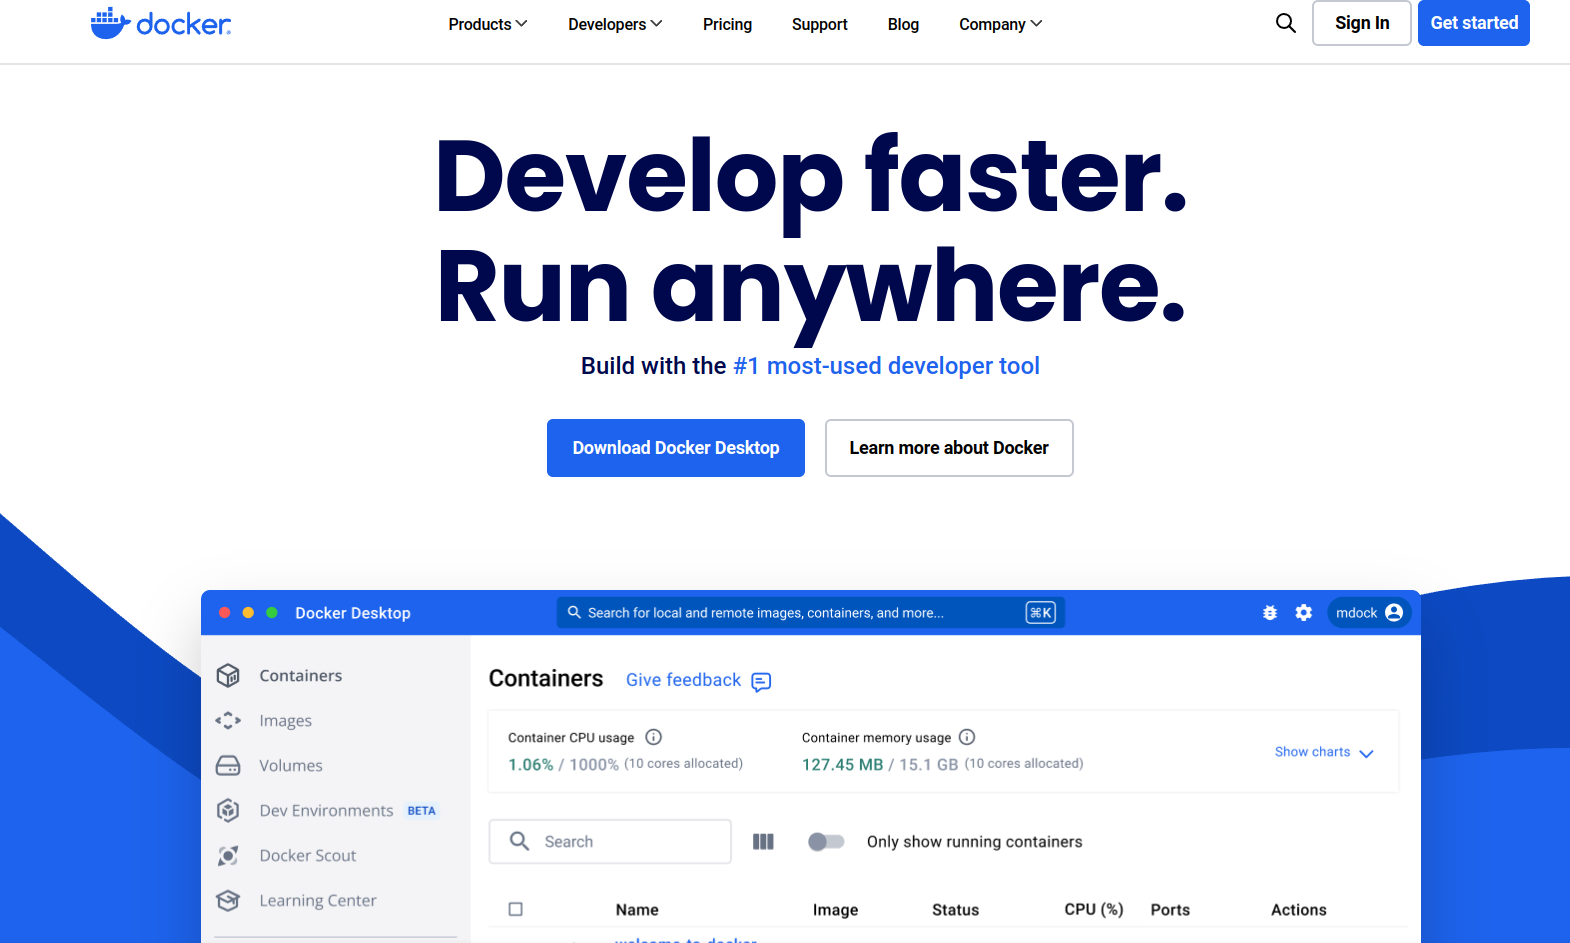
Task: Click the mdock user avatar icon
Action: pos(1394,613)
